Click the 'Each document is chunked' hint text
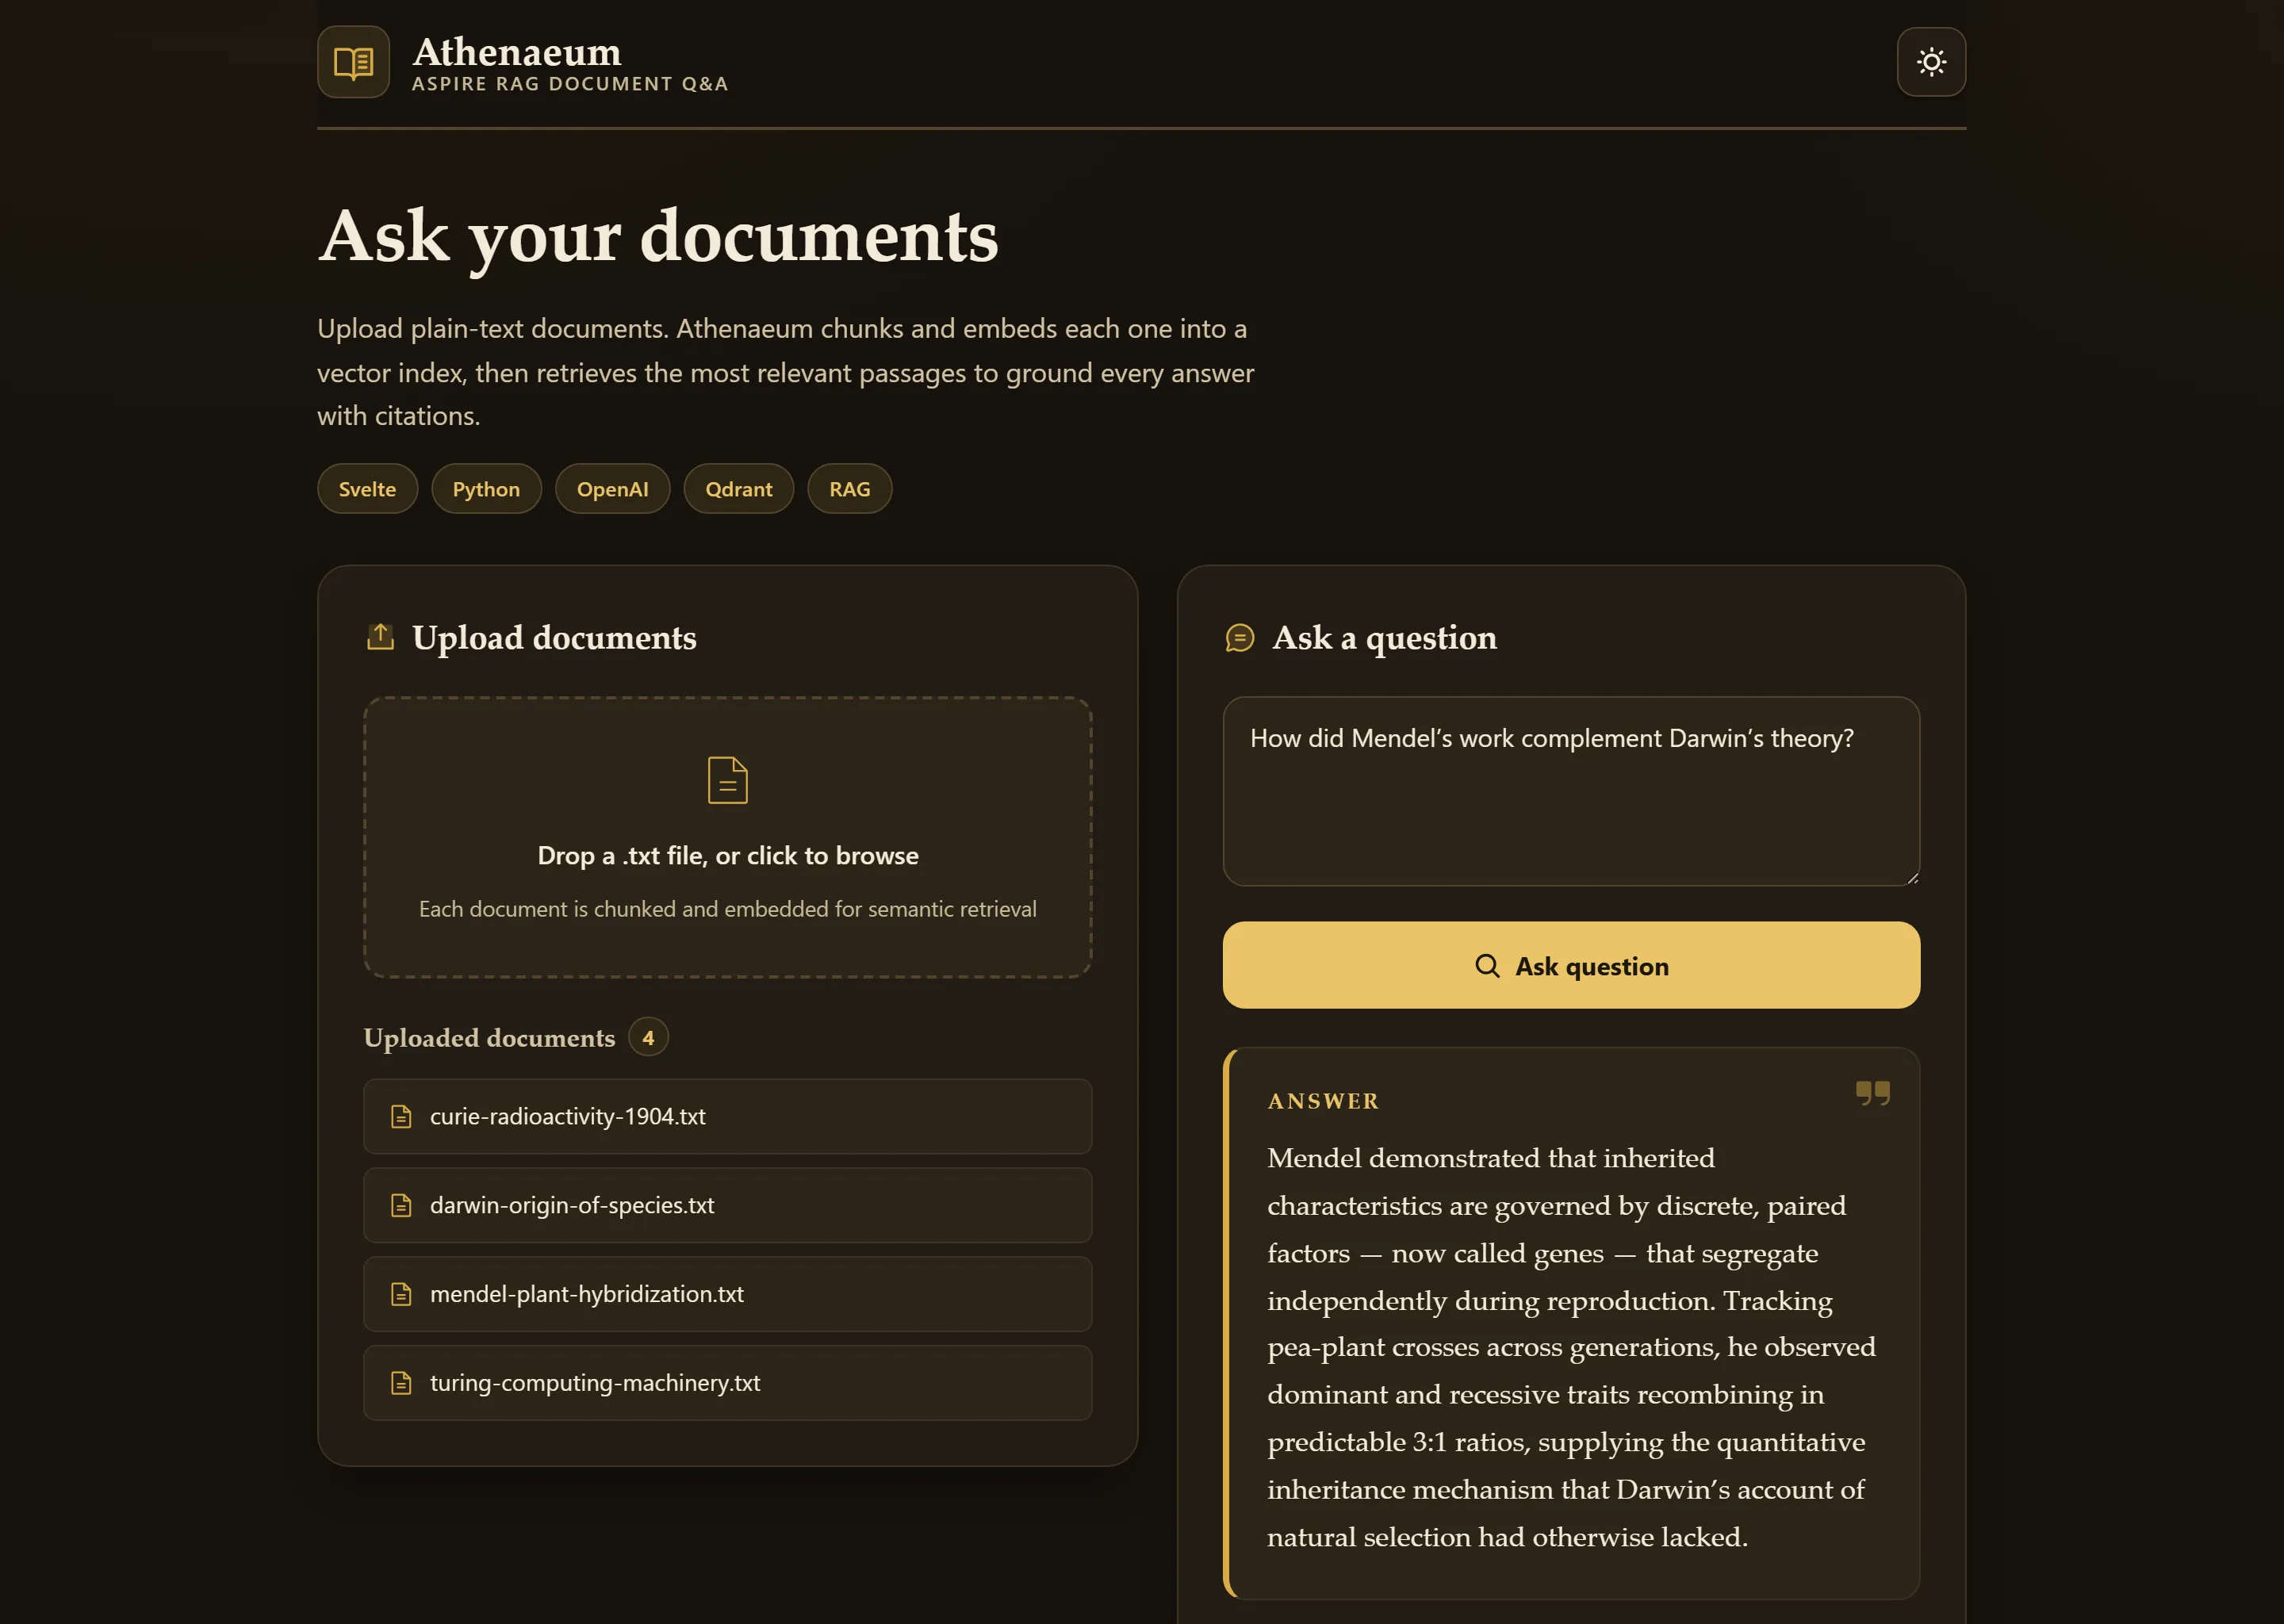The width and height of the screenshot is (2284, 1624). (727, 909)
